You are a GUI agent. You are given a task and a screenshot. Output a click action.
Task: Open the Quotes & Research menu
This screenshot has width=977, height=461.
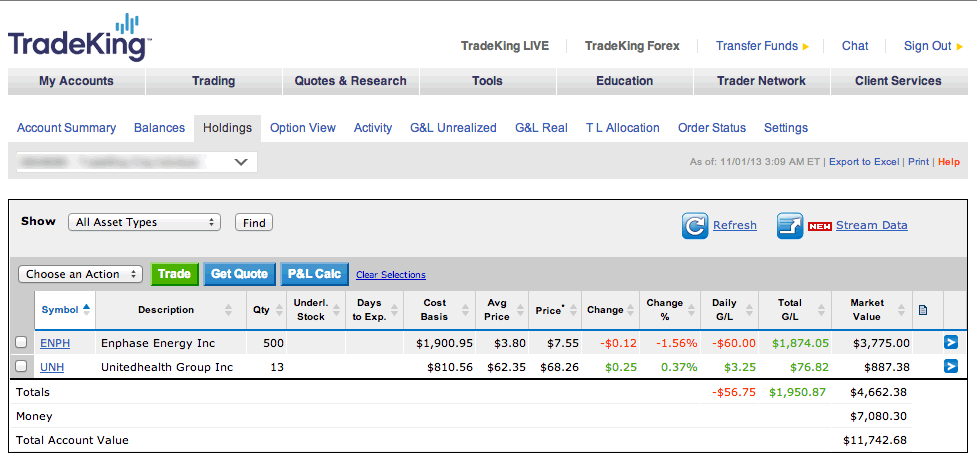tap(351, 81)
